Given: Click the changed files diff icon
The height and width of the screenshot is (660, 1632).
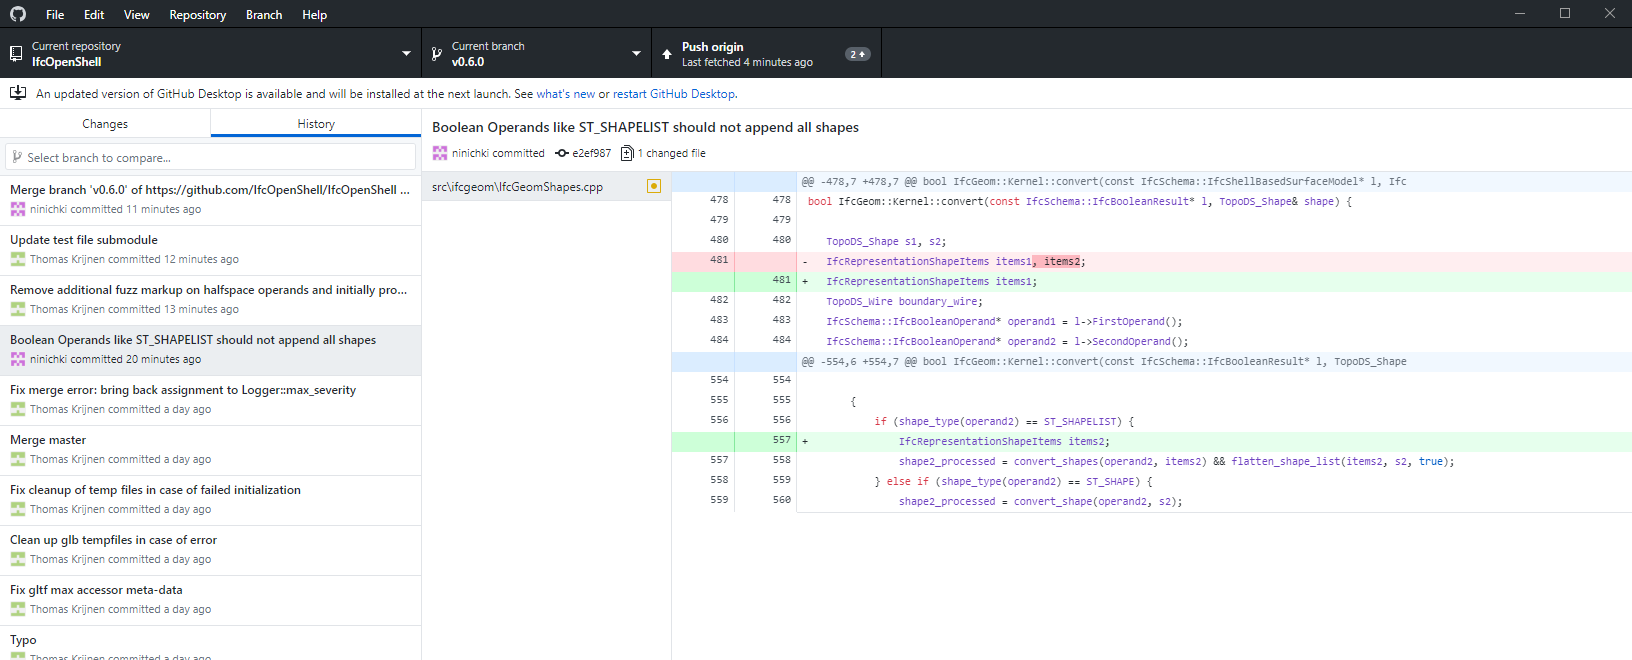Looking at the screenshot, I should 627,153.
